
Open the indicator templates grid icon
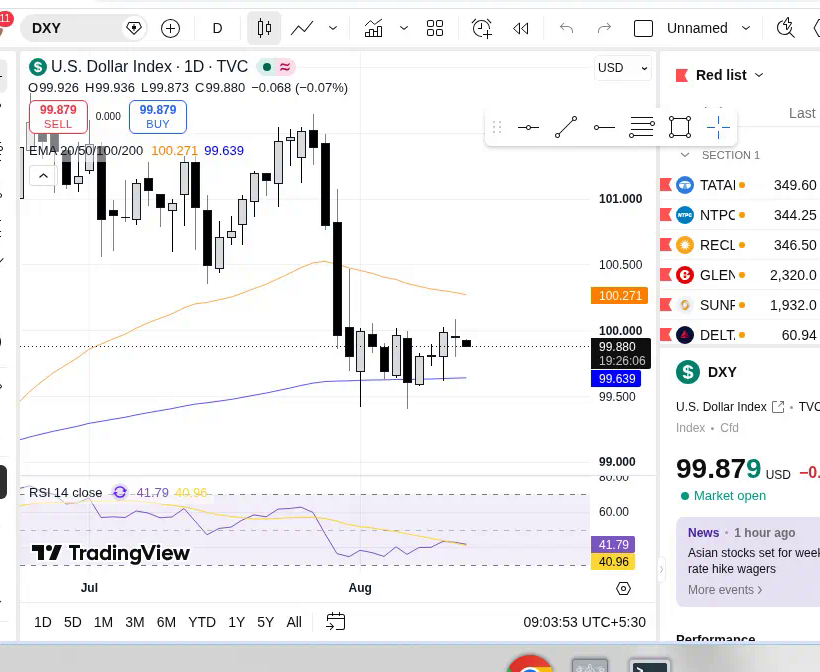pyautogui.click(x=435, y=28)
